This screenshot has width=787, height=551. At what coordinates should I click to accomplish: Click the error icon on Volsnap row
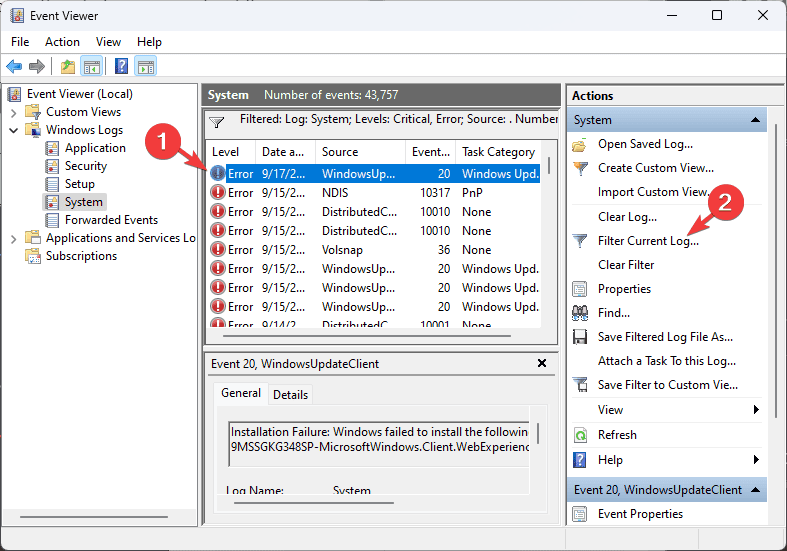pyautogui.click(x=218, y=250)
